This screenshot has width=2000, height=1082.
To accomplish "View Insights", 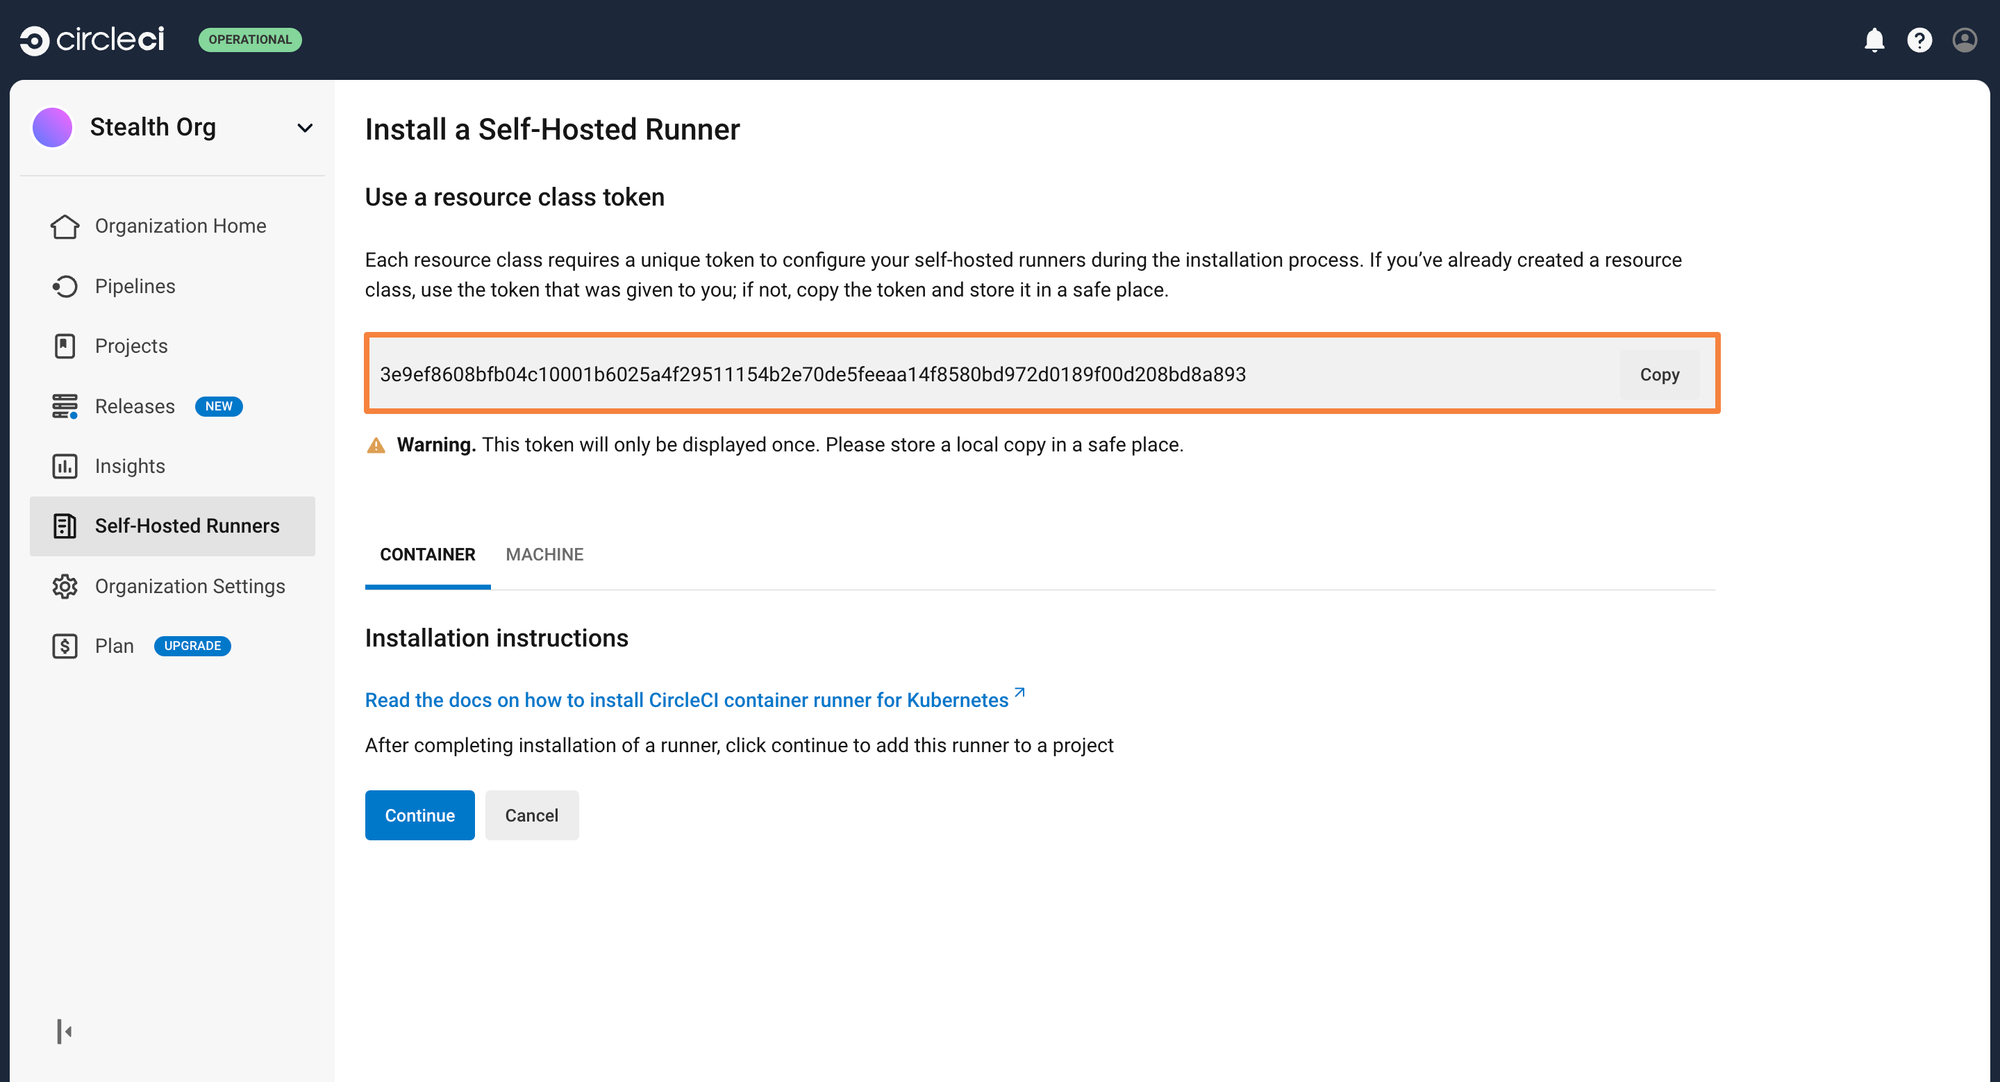I will pos(172,466).
